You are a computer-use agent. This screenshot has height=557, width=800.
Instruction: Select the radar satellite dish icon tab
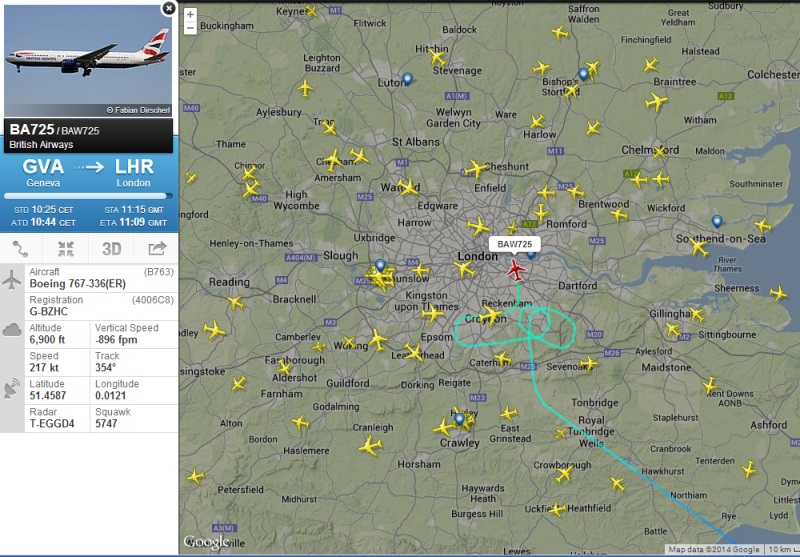12,389
